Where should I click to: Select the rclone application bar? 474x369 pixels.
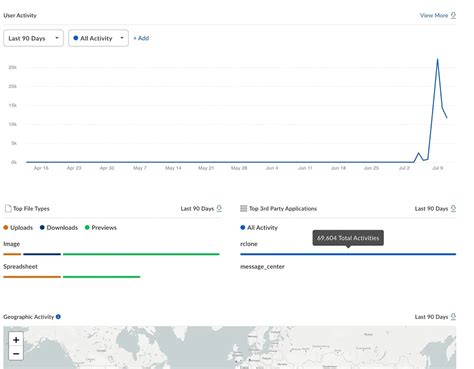[x=348, y=254]
